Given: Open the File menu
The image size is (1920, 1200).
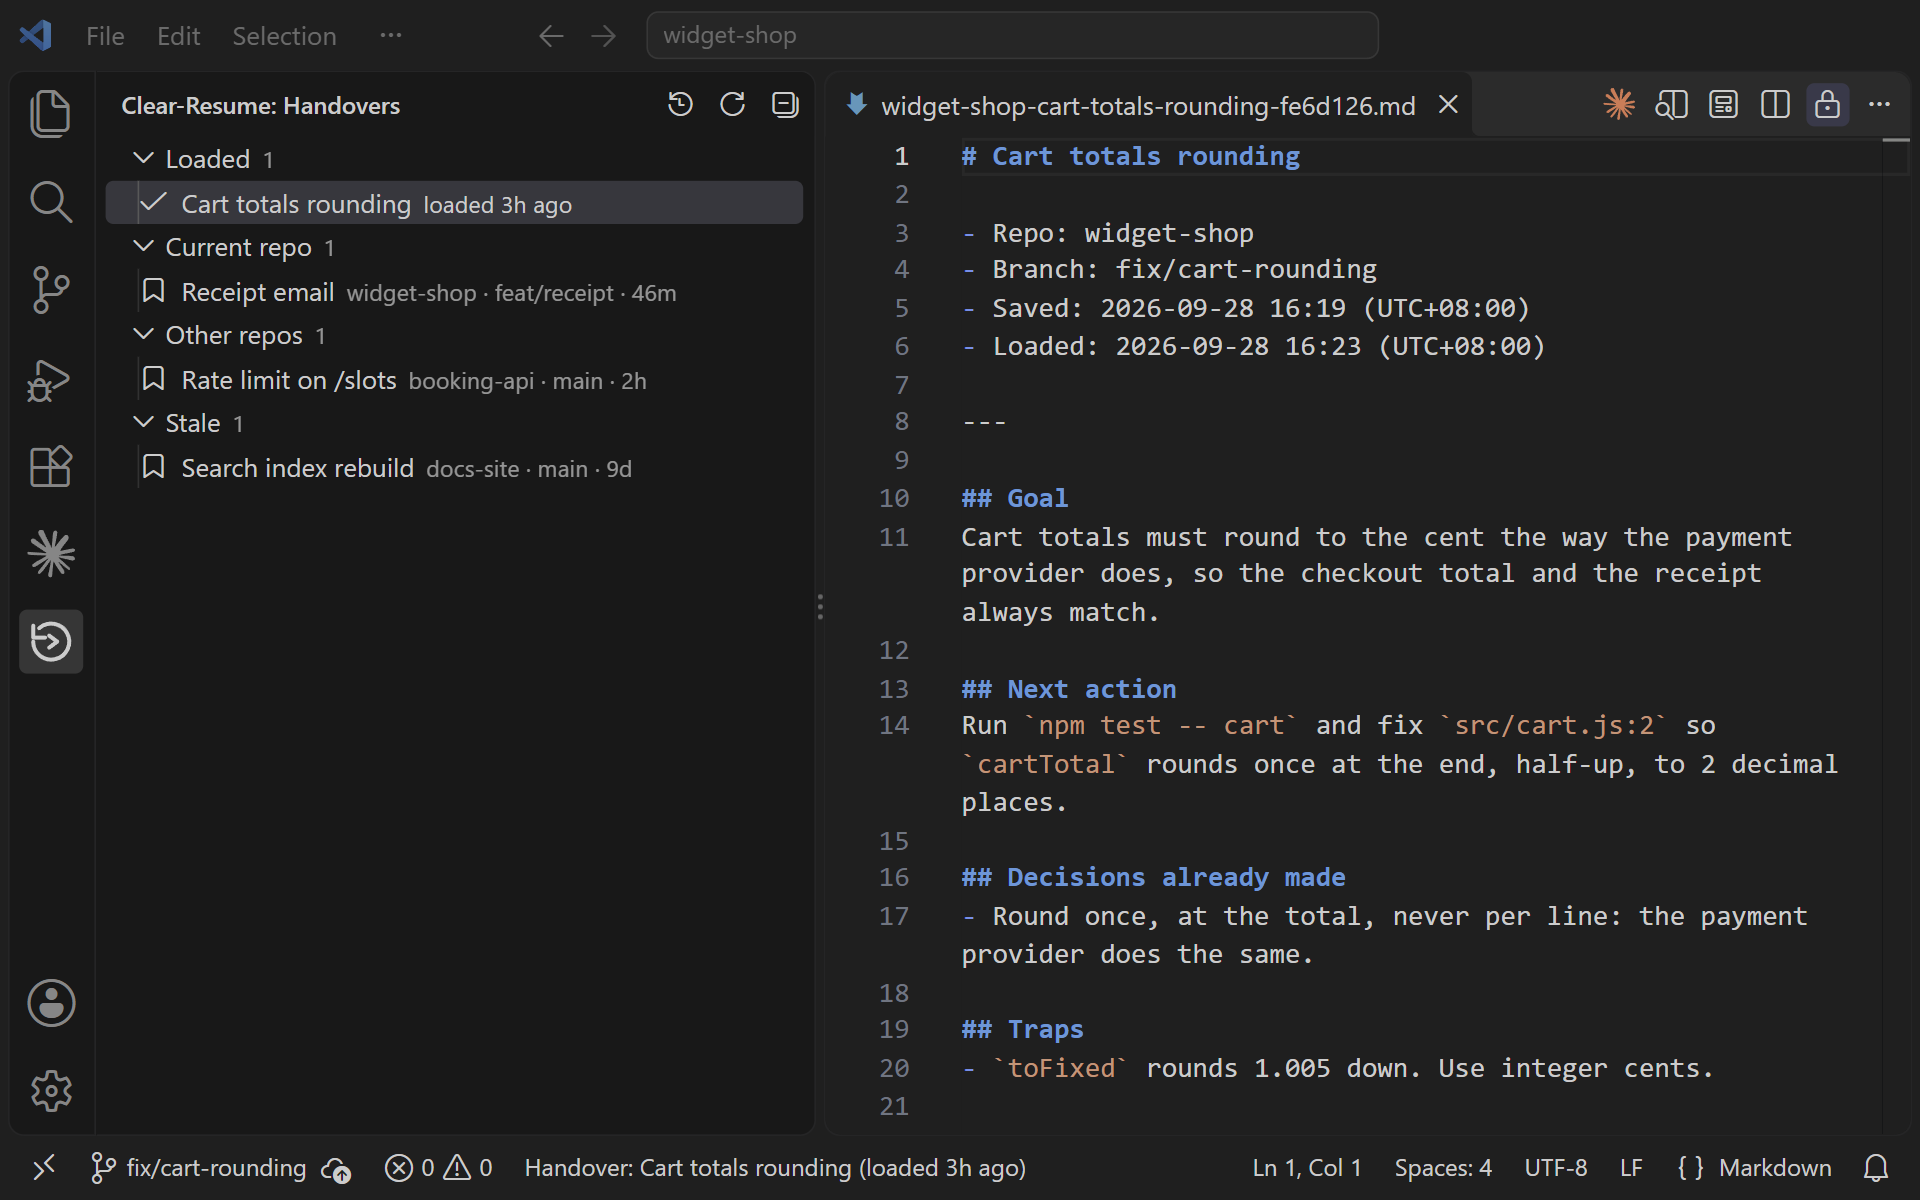Looking at the screenshot, I should (105, 36).
